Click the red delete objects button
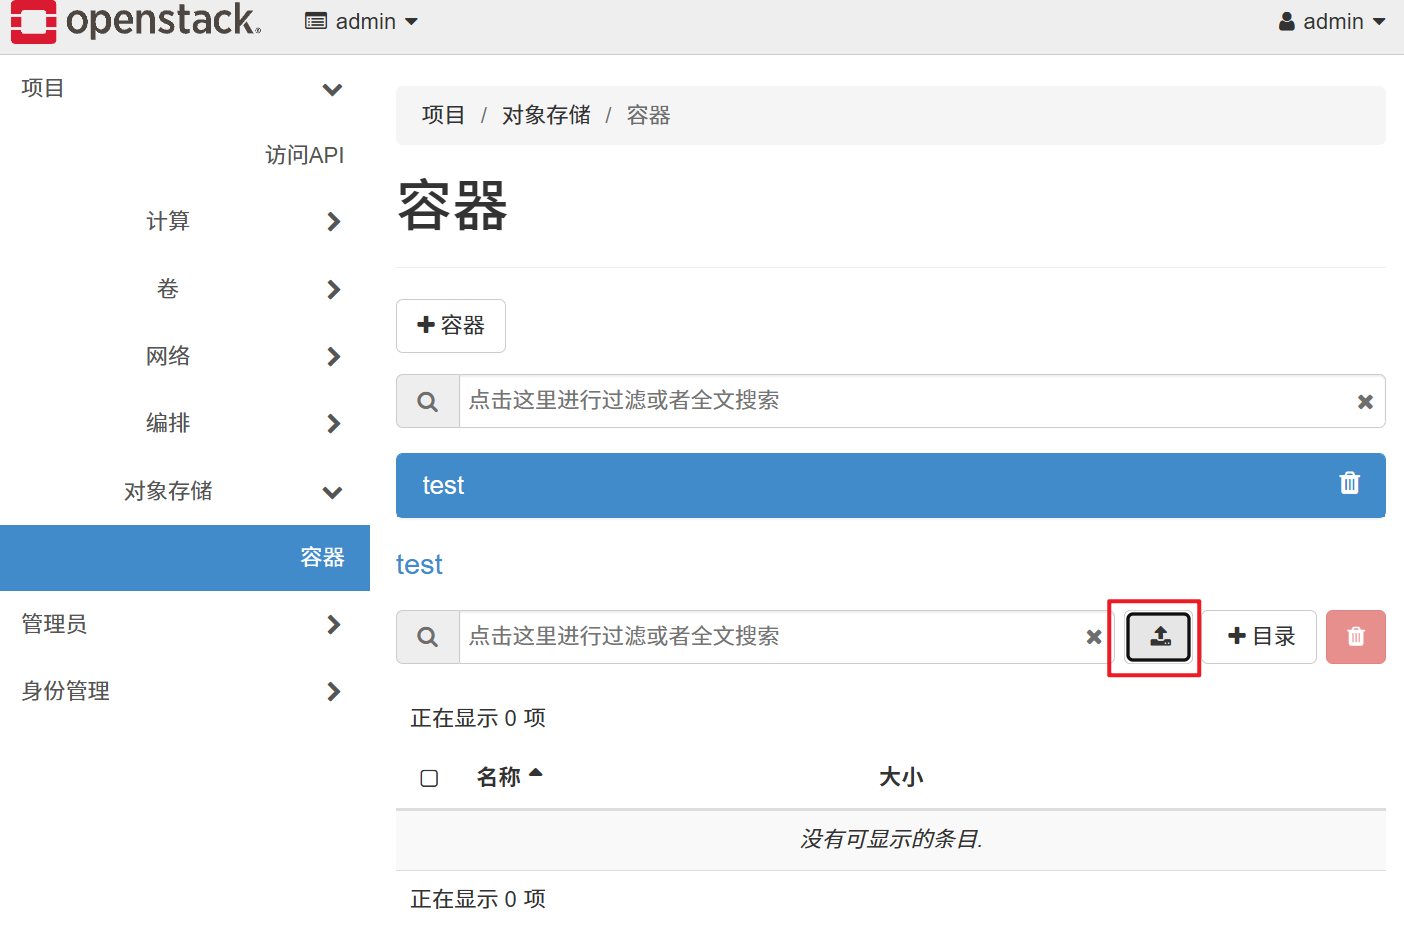 (1356, 637)
